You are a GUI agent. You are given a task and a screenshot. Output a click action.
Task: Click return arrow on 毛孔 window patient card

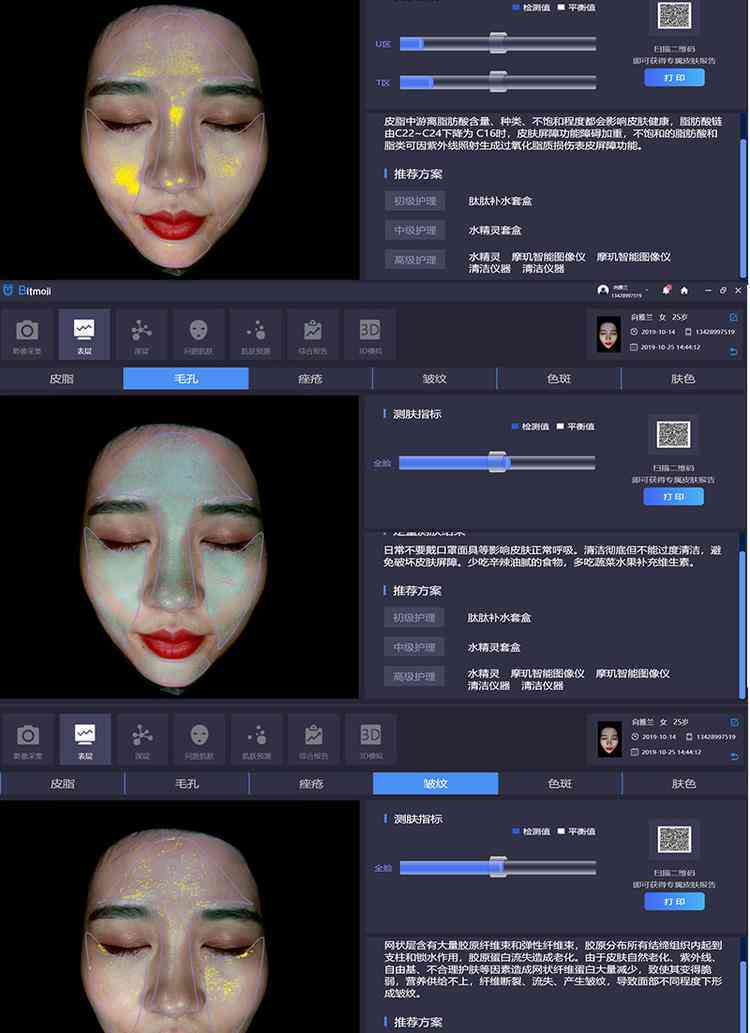coord(734,352)
